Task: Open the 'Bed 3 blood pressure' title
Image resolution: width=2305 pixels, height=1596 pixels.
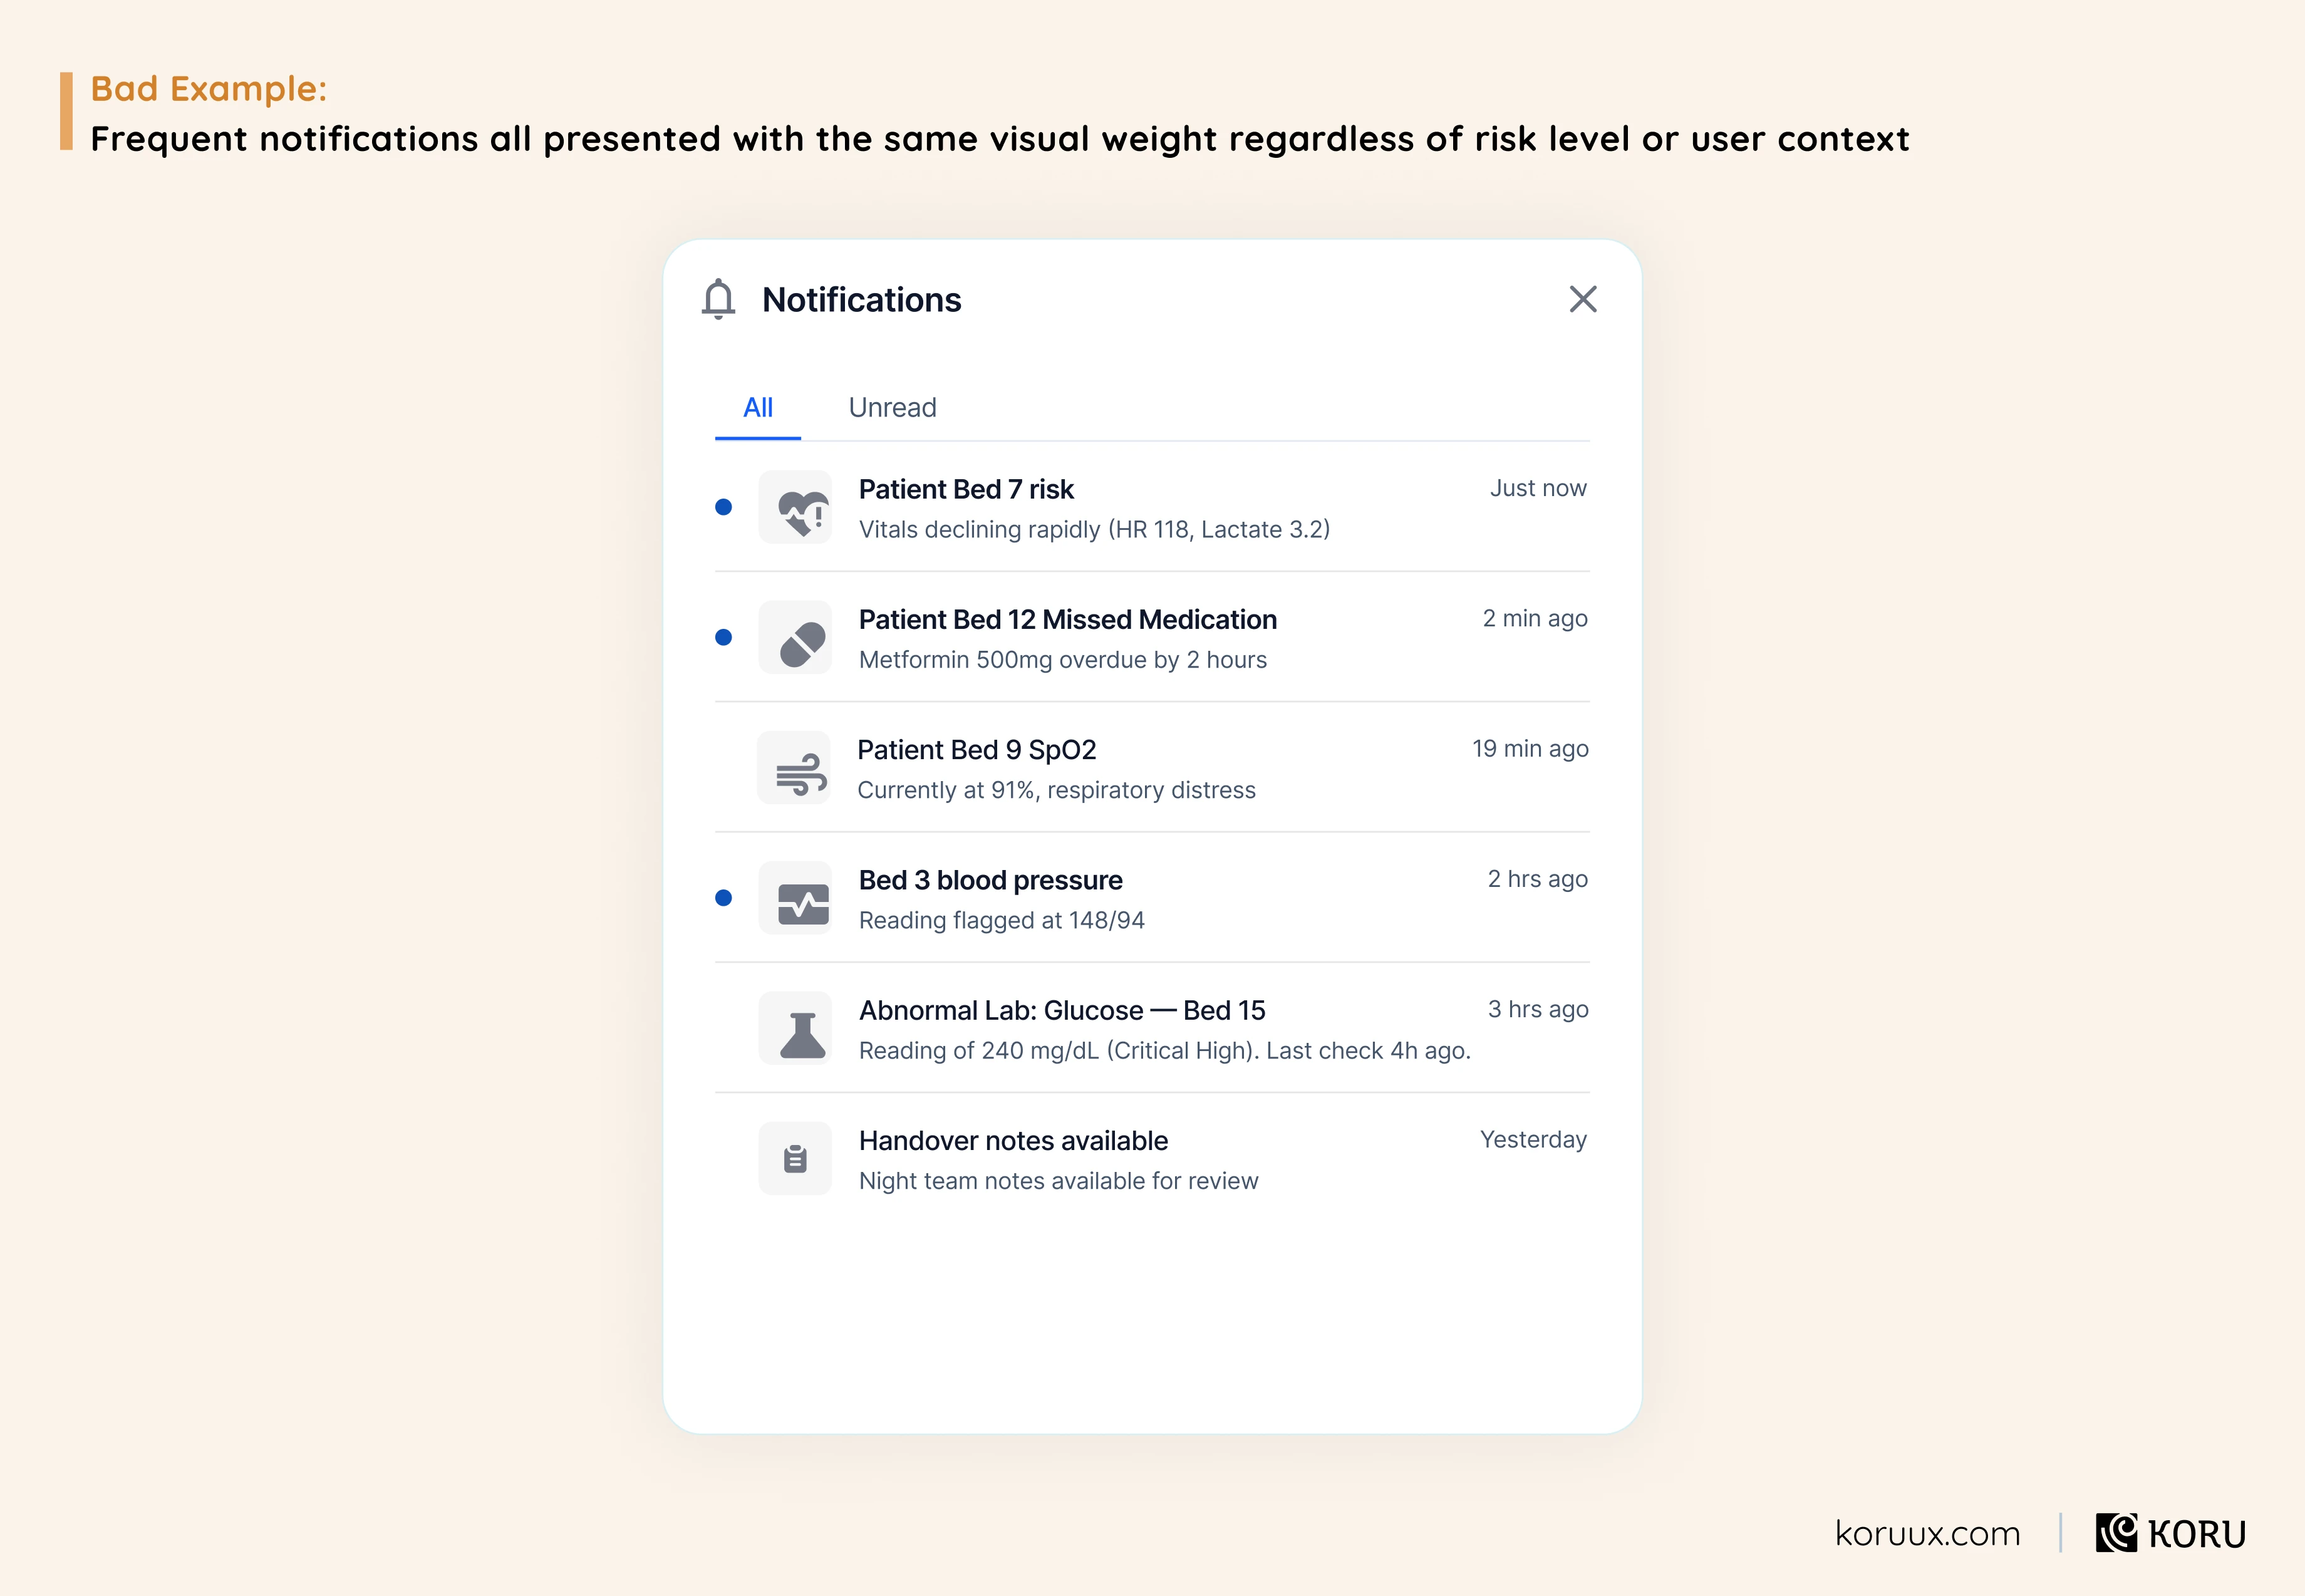Action: (x=990, y=880)
